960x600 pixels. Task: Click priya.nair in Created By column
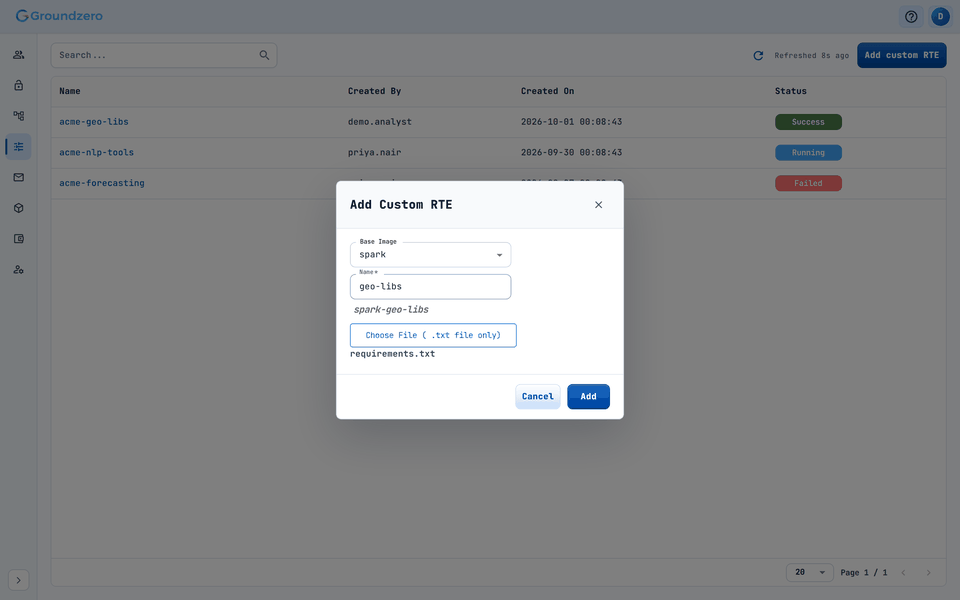tap(374, 152)
